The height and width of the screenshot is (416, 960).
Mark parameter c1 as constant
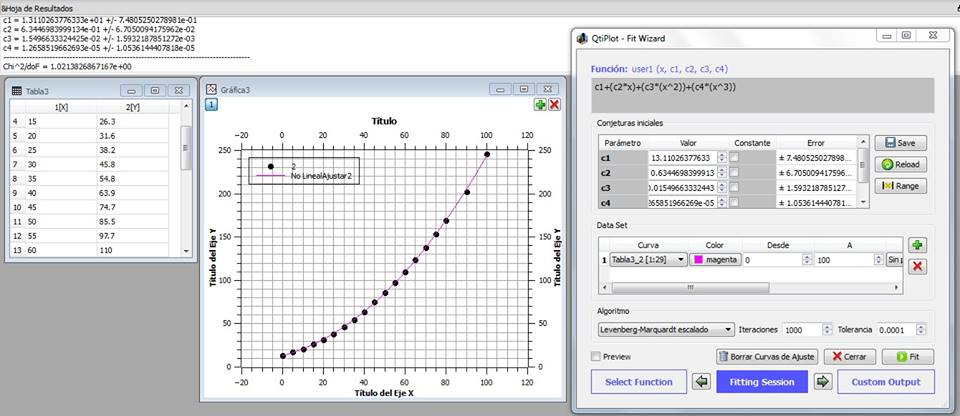point(734,157)
